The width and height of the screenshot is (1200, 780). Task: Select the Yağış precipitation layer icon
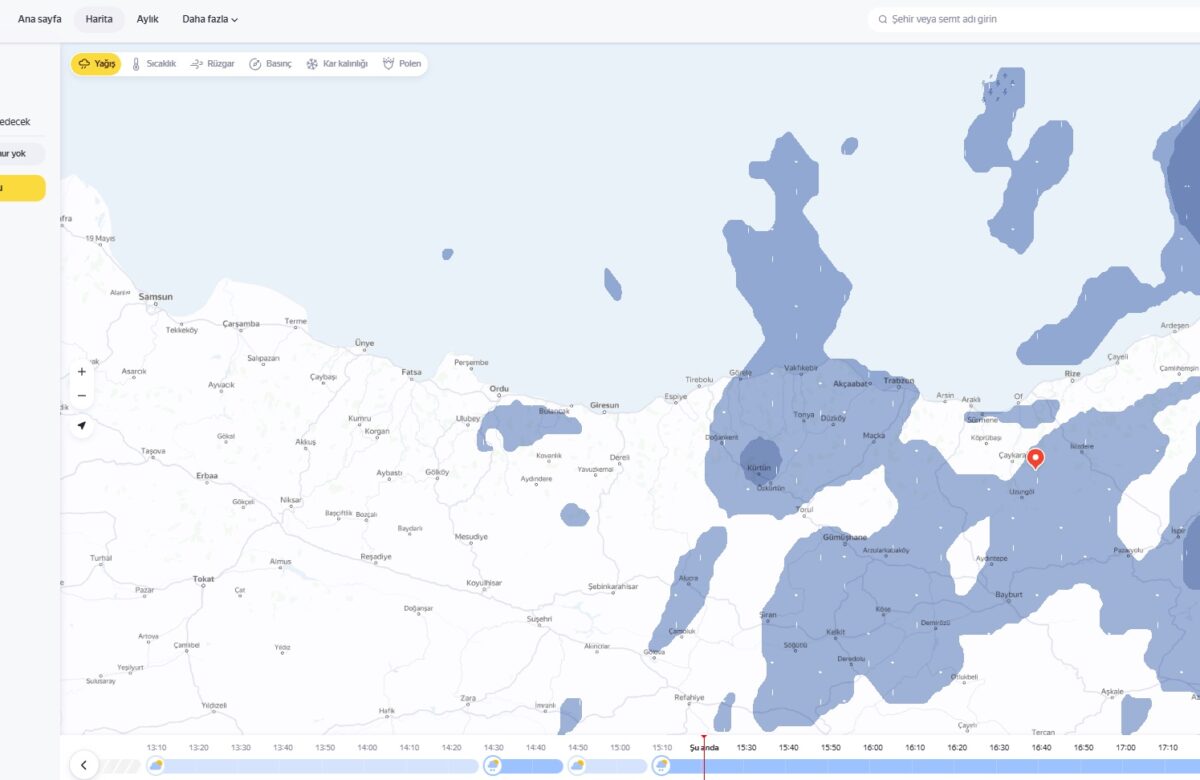click(x=84, y=63)
